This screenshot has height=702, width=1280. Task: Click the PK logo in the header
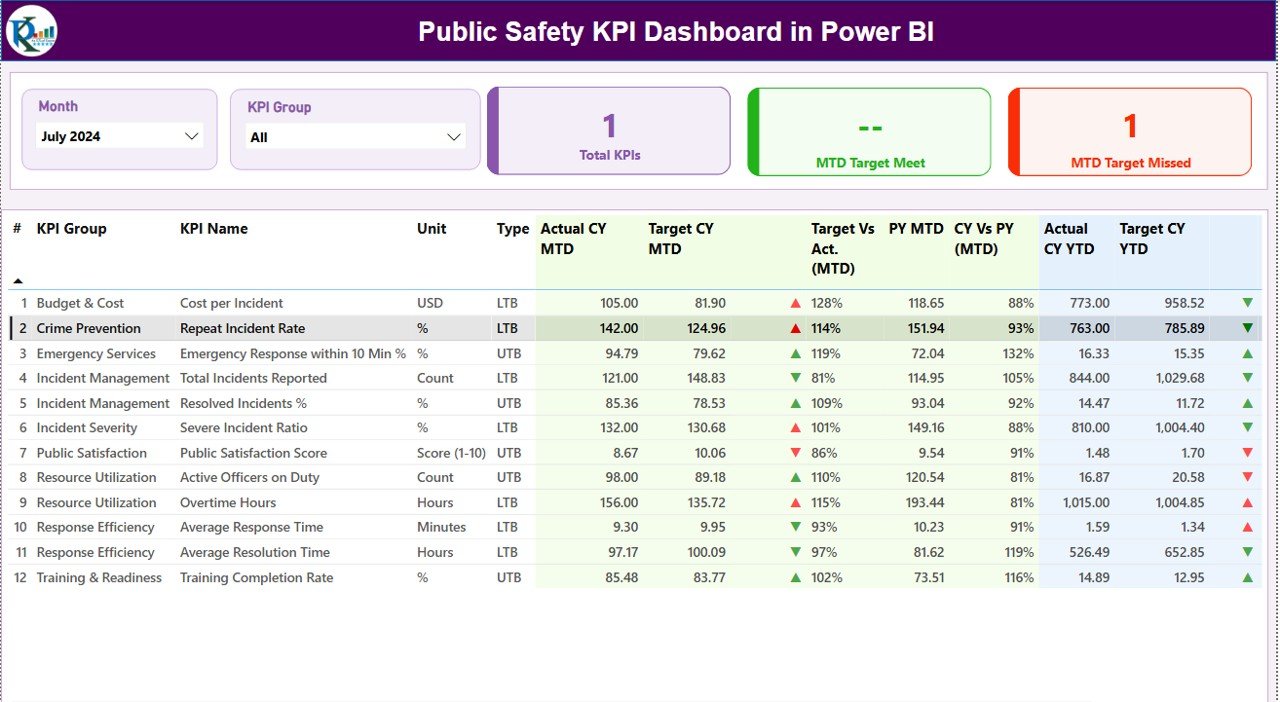31,31
